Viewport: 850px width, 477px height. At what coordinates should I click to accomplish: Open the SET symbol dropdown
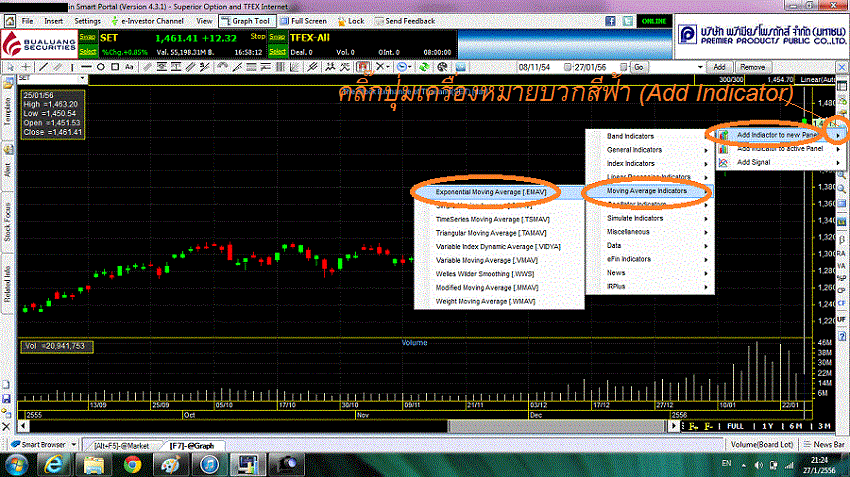point(82,79)
